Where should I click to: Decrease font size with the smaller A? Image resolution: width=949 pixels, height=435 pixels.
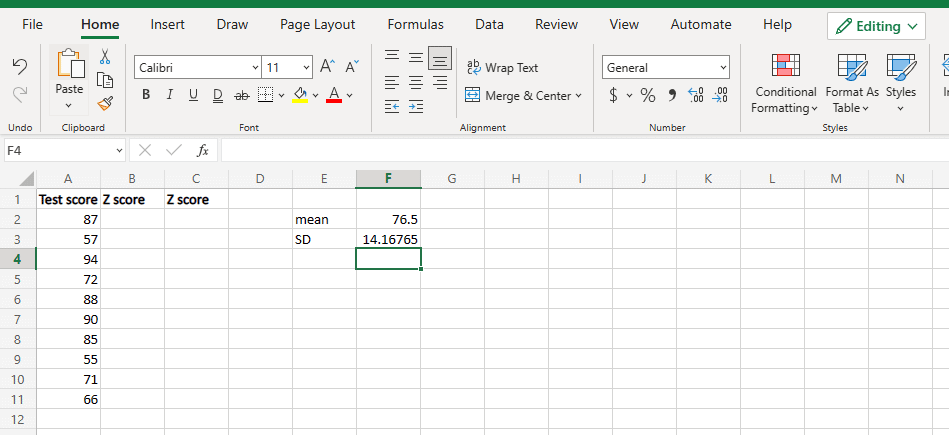tap(352, 67)
